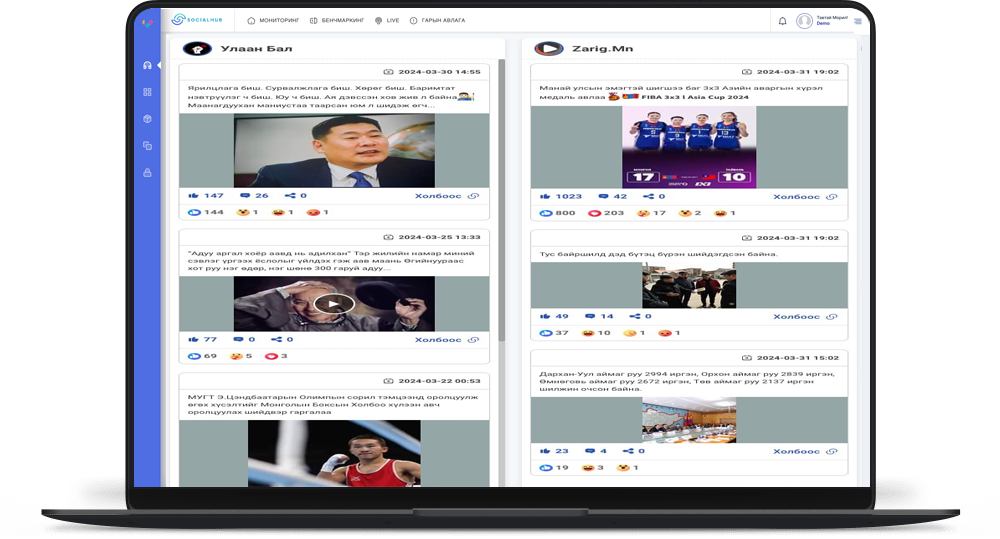
Task: Open the Мониторинг menu item
Action: pyautogui.click(x=273, y=21)
